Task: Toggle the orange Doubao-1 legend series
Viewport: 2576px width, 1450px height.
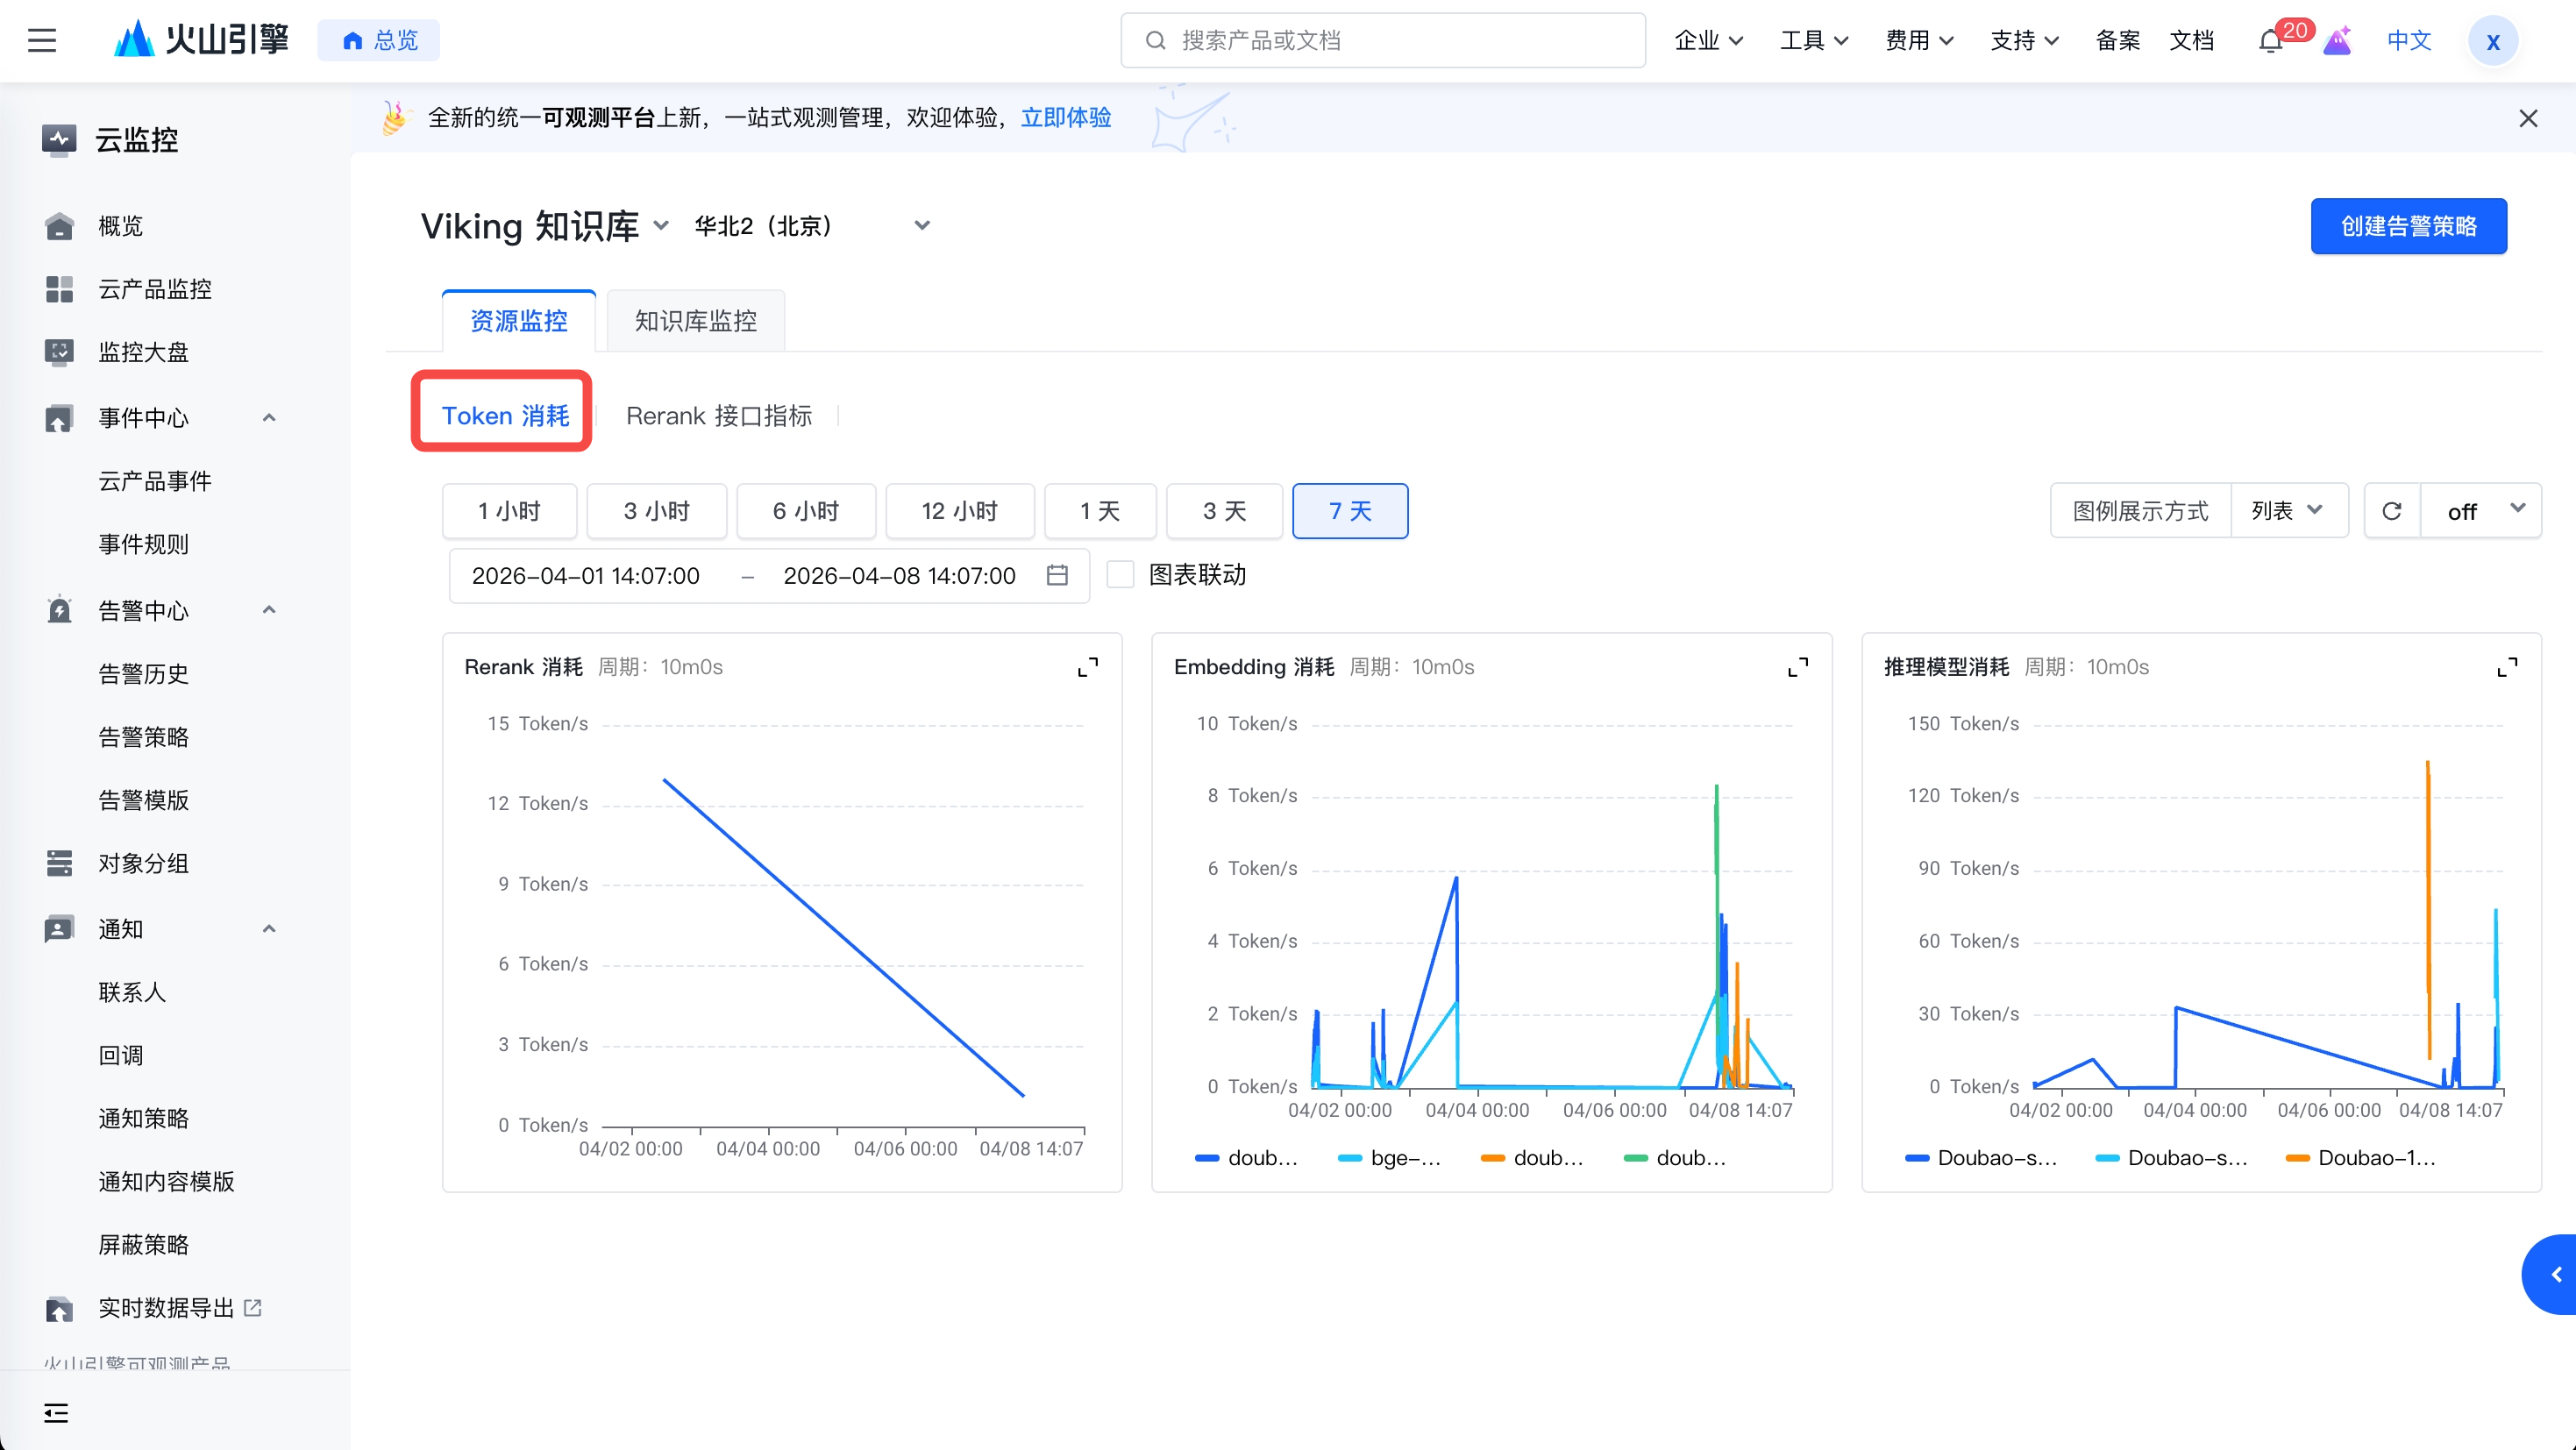Action: coord(2360,1158)
